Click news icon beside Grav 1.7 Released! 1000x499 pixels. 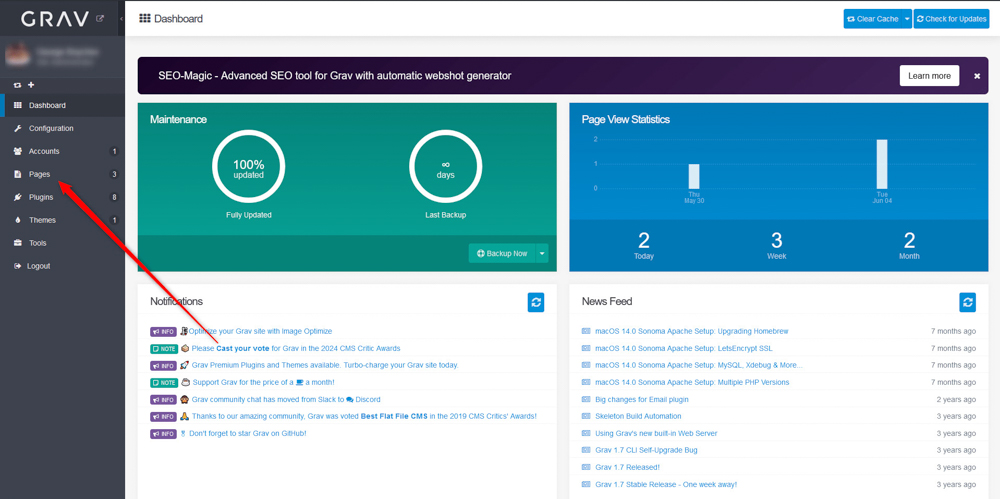point(586,467)
